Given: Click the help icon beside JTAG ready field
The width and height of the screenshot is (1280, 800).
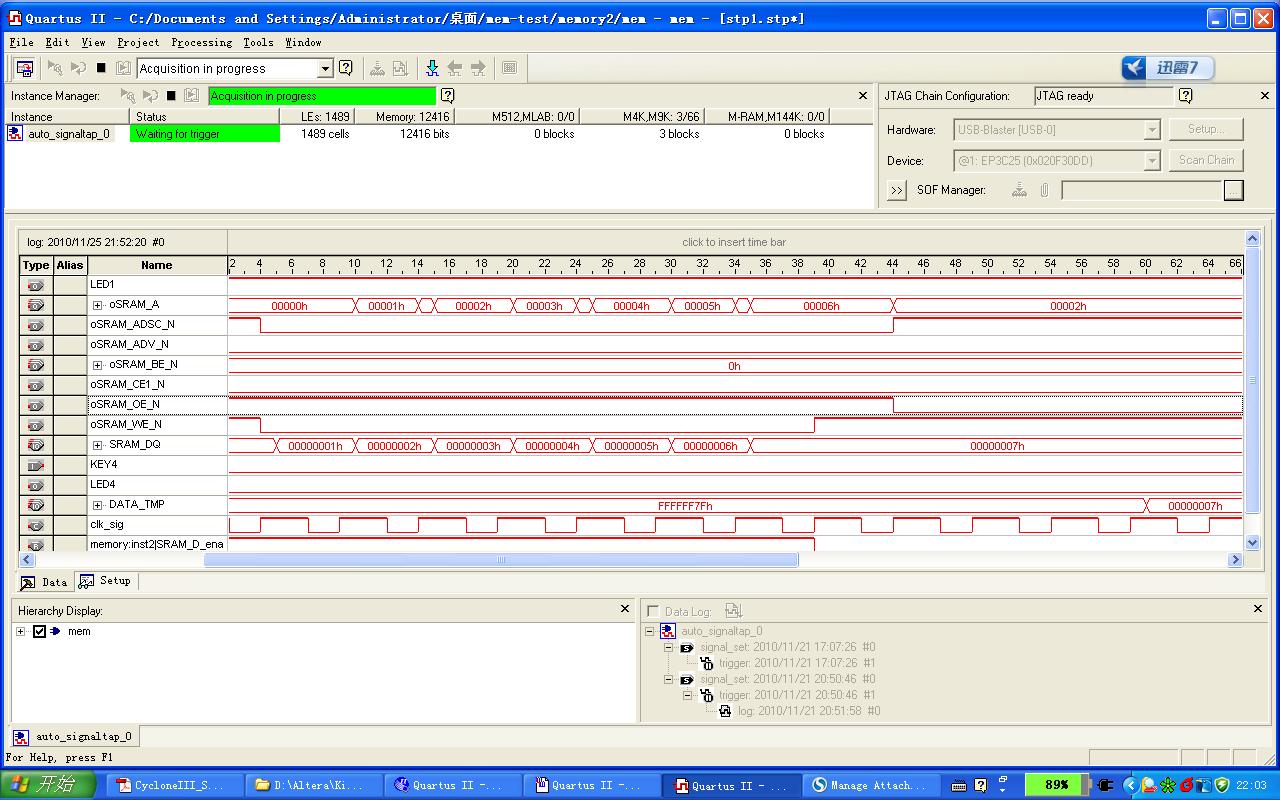Looking at the screenshot, I should coord(1185,96).
